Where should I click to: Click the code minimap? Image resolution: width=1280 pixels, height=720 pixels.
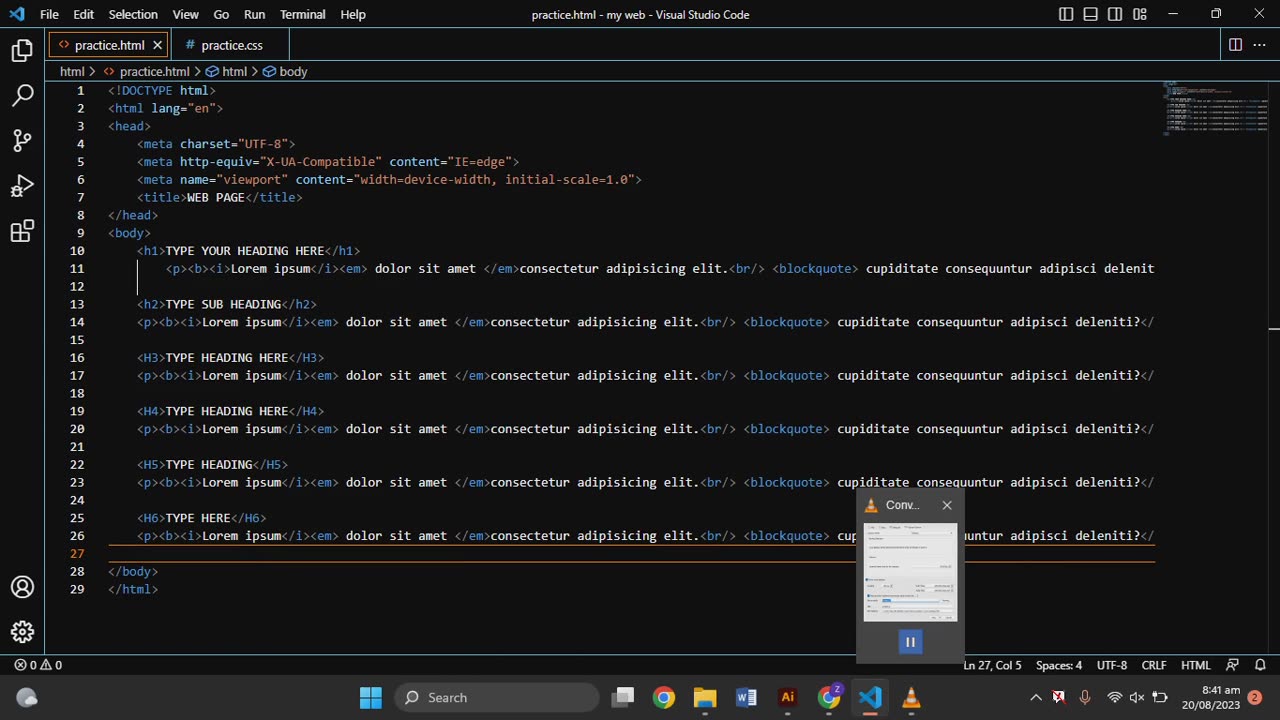tap(1214, 108)
